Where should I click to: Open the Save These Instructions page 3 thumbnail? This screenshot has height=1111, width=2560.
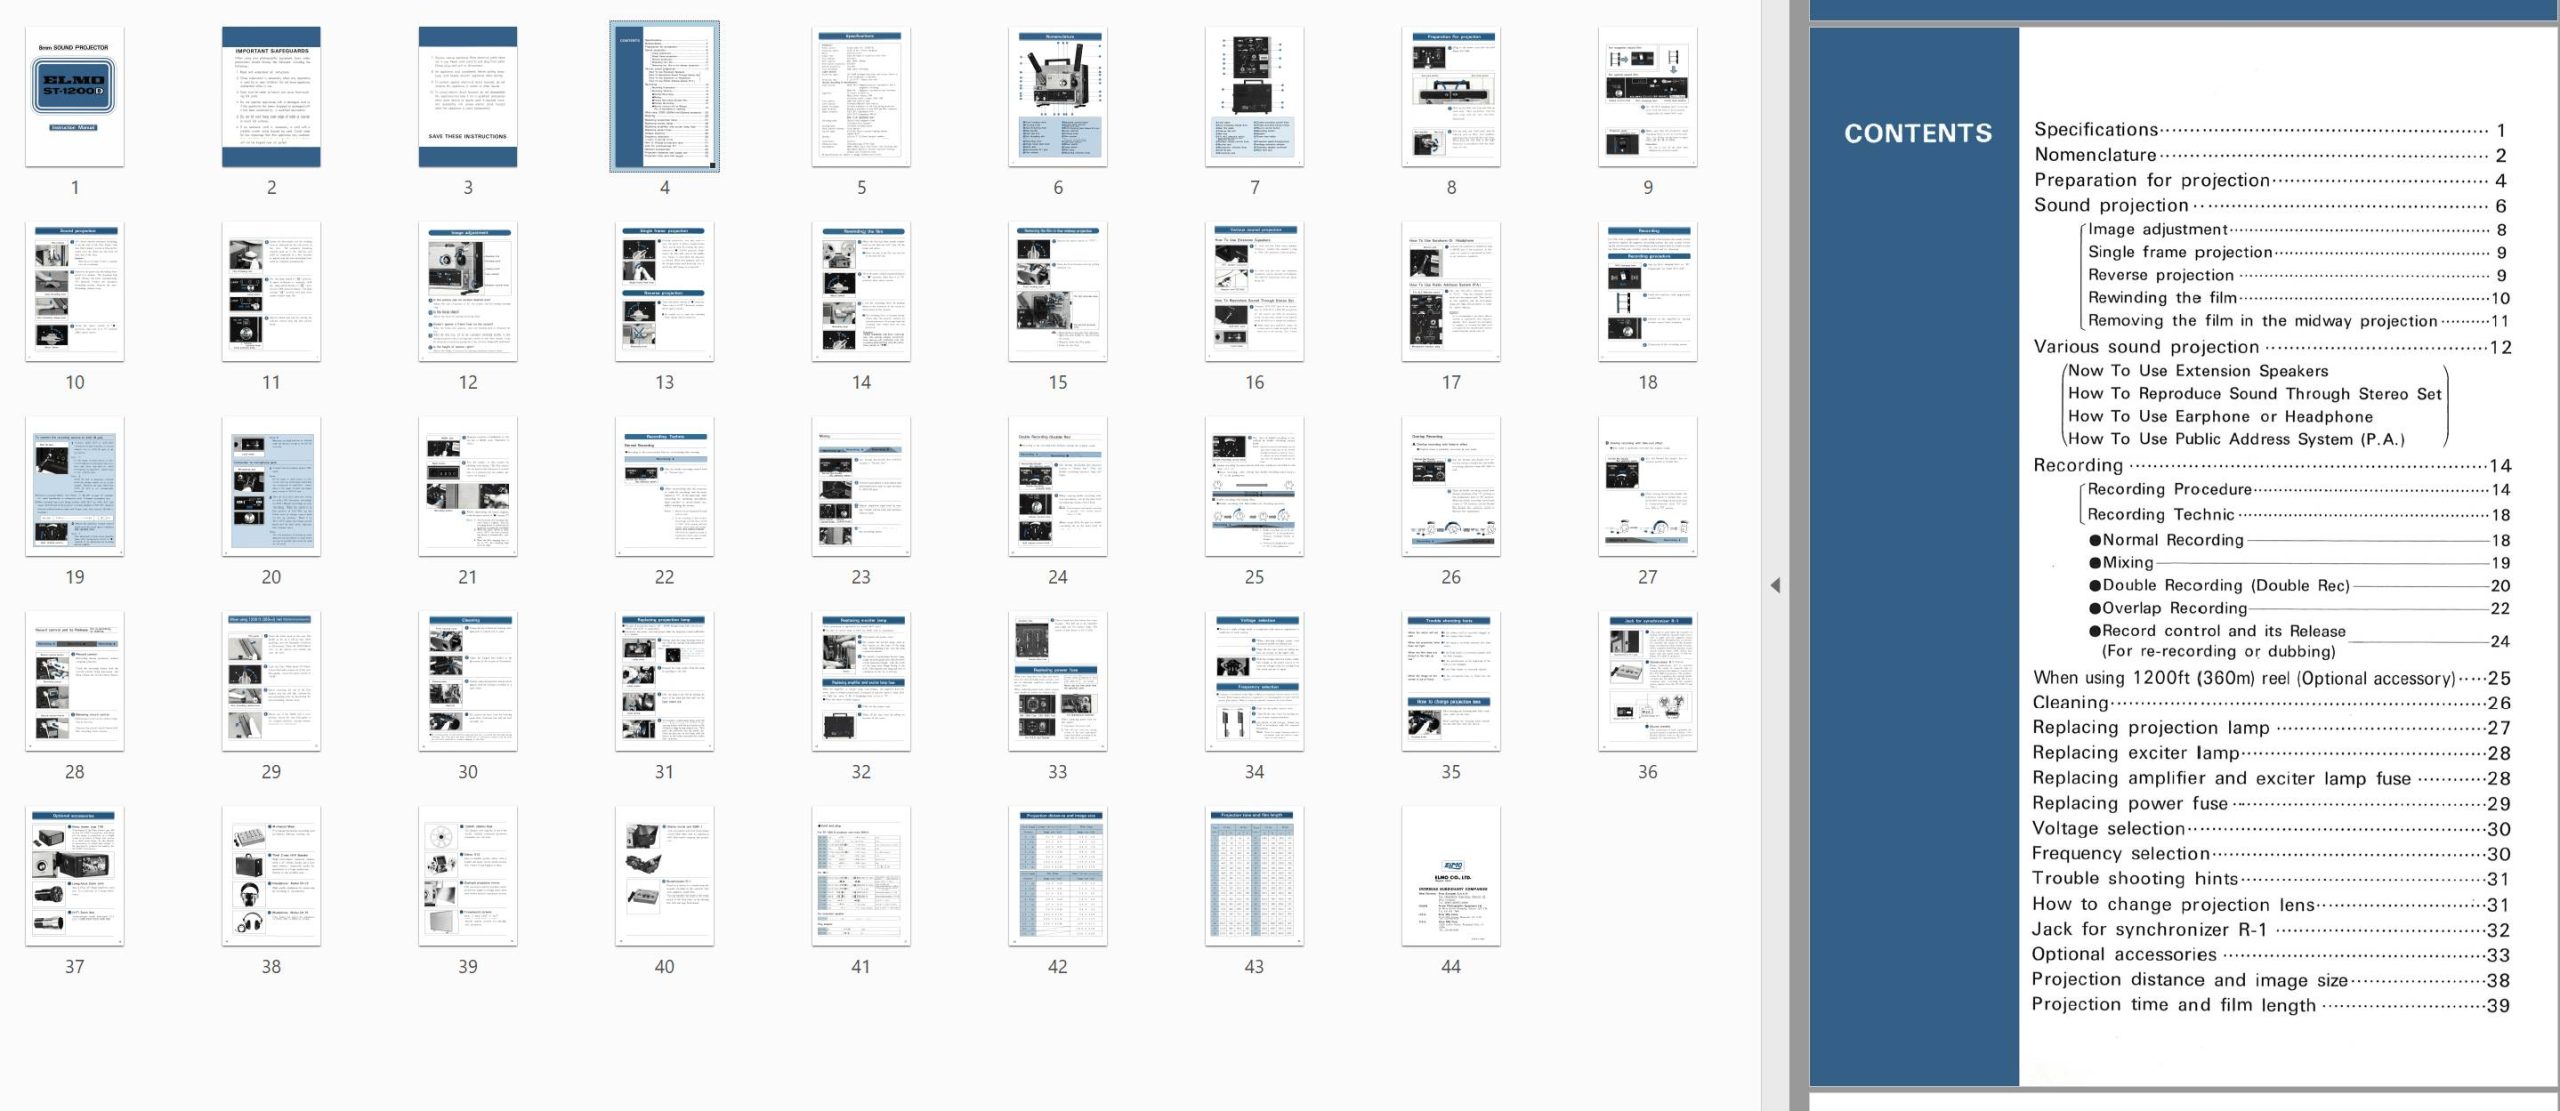click(468, 97)
